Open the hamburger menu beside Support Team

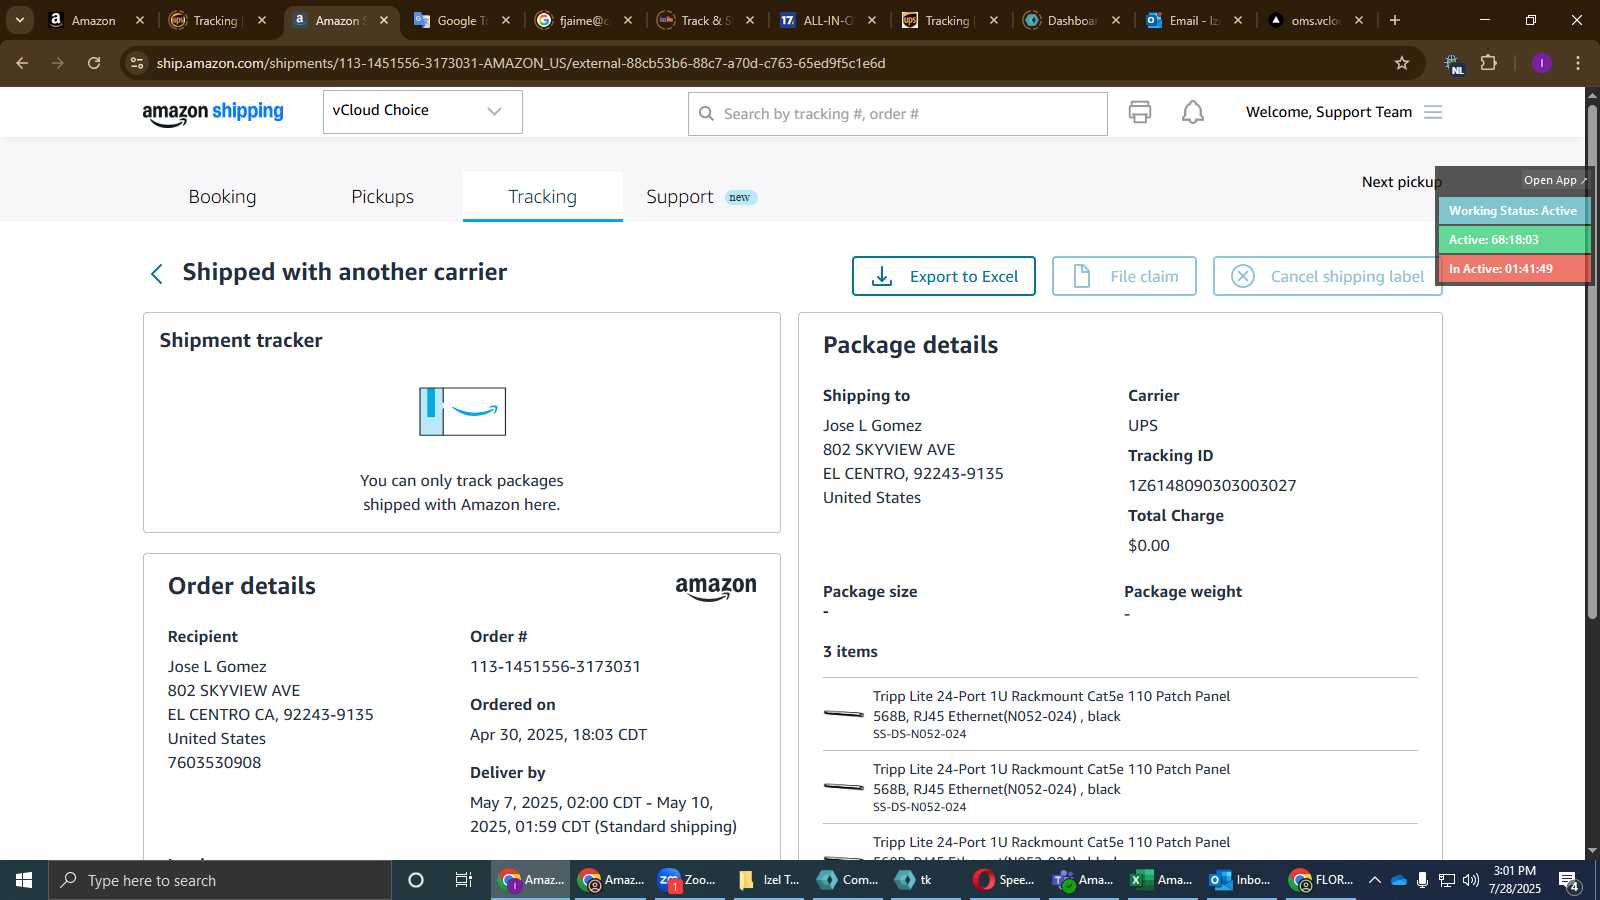1433,112
